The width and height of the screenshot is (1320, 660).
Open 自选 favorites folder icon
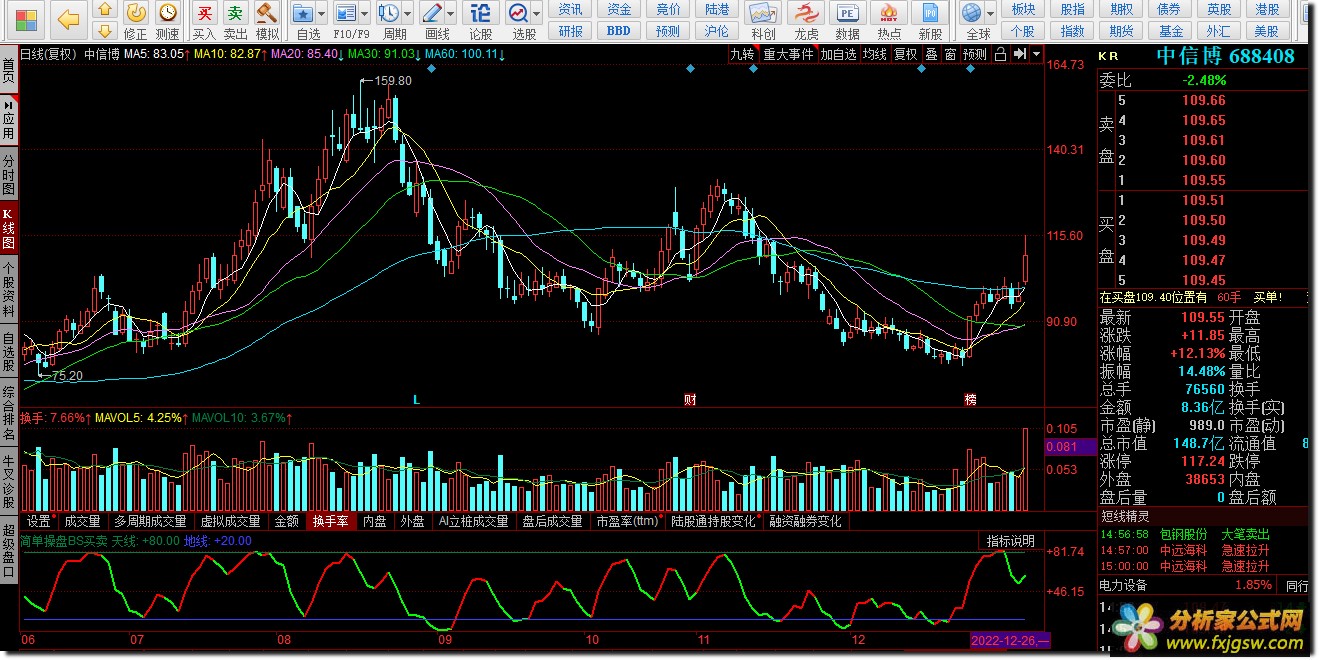click(304, 13)
